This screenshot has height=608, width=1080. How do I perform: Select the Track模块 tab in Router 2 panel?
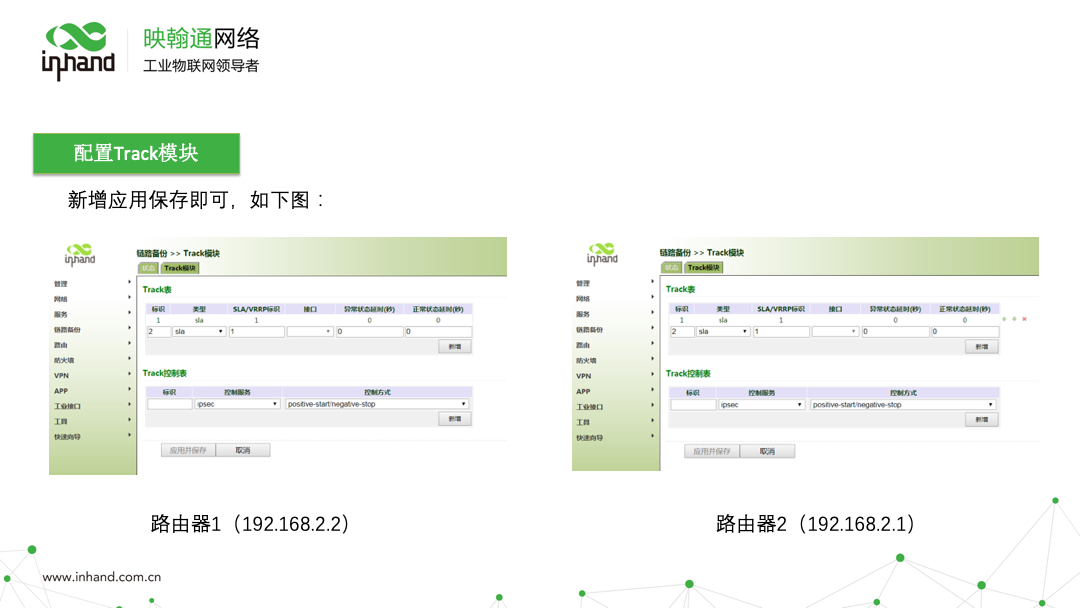(x=704, y=267)
